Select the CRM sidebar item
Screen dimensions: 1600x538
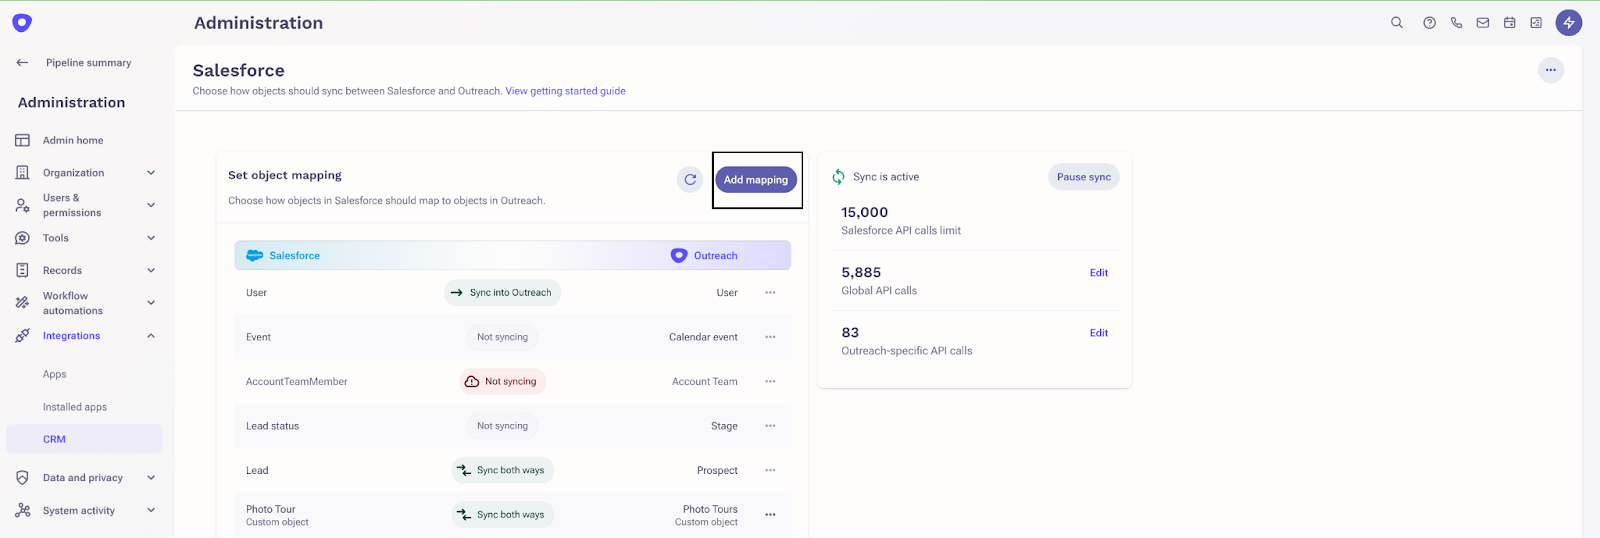point(84,439)
